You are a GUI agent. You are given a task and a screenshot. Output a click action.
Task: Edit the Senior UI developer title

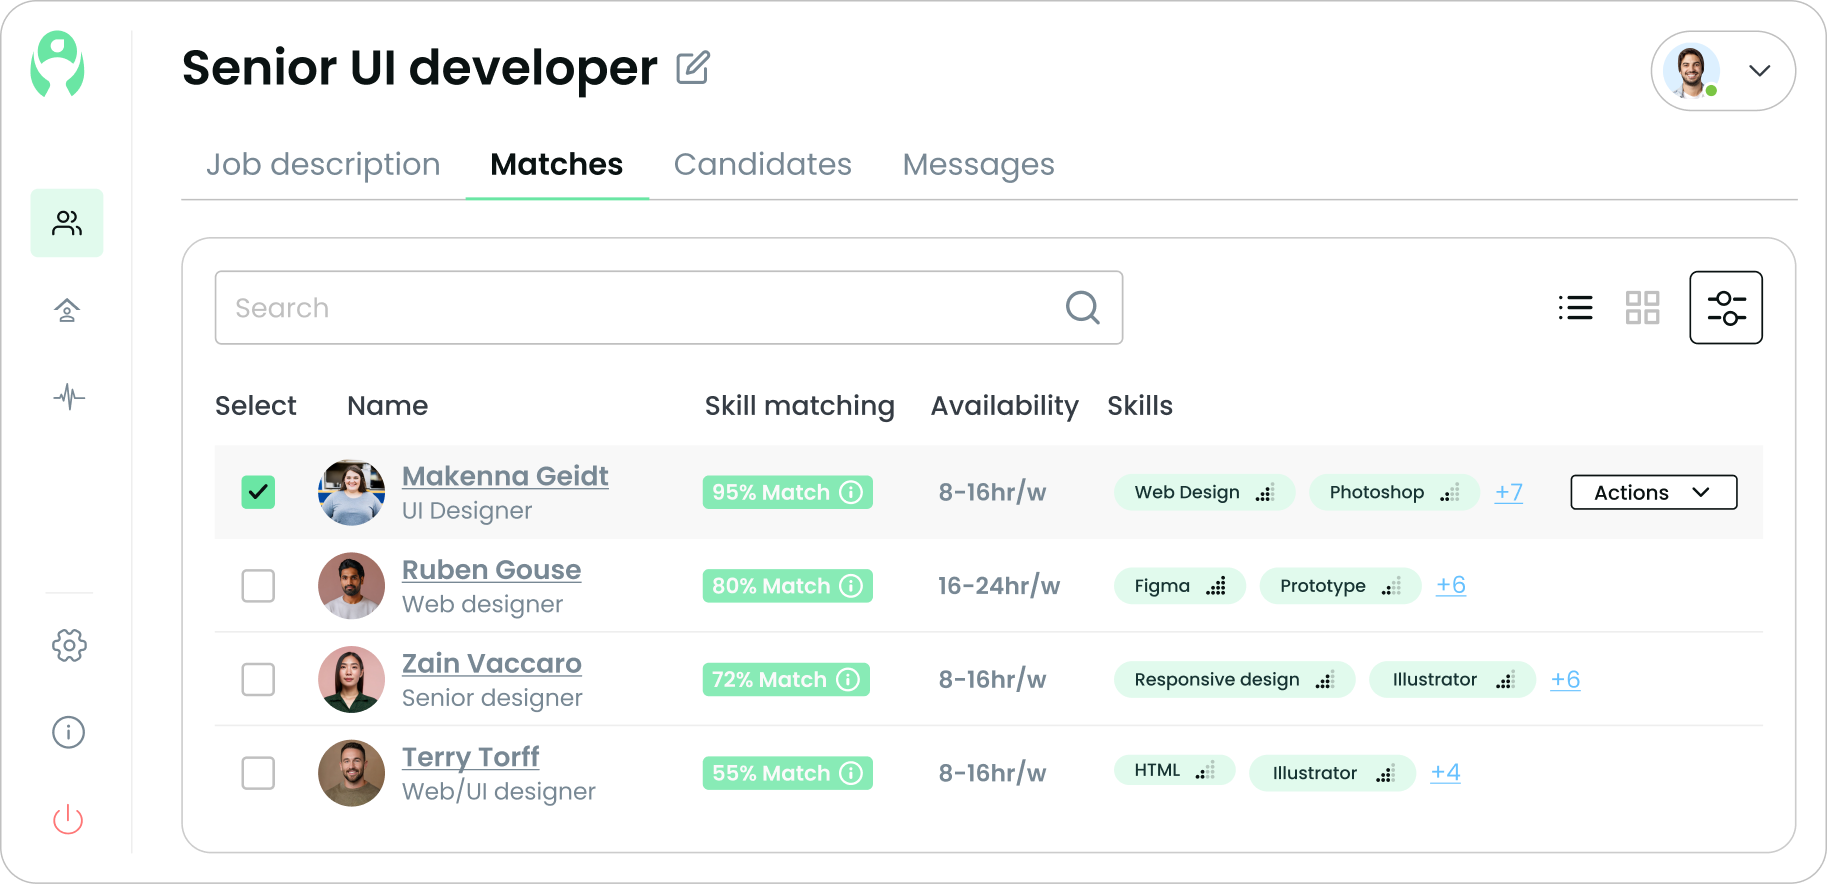pyautogui.click(x=693, y=68)
